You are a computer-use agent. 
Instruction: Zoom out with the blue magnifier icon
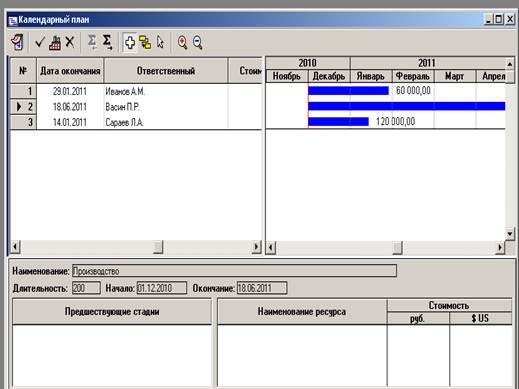[198, 42]
